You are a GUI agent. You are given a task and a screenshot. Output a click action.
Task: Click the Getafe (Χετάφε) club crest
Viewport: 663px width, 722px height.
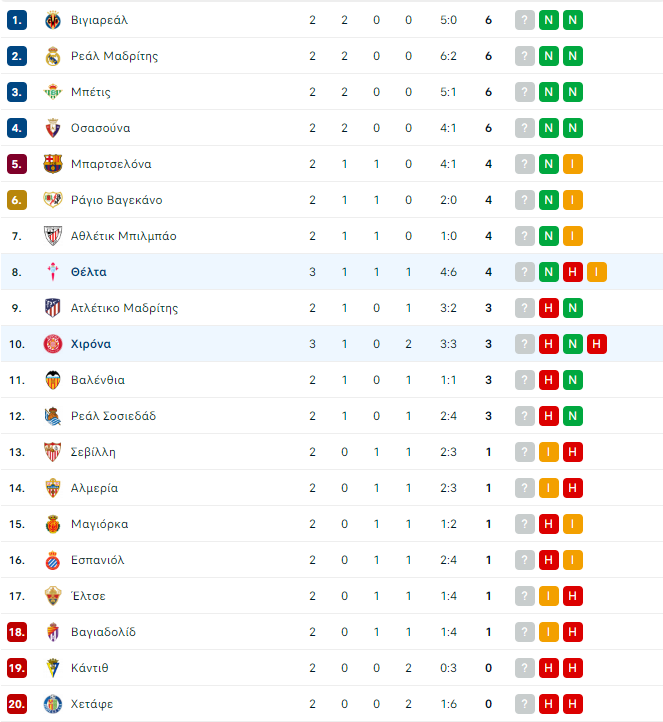pos(53,704)
